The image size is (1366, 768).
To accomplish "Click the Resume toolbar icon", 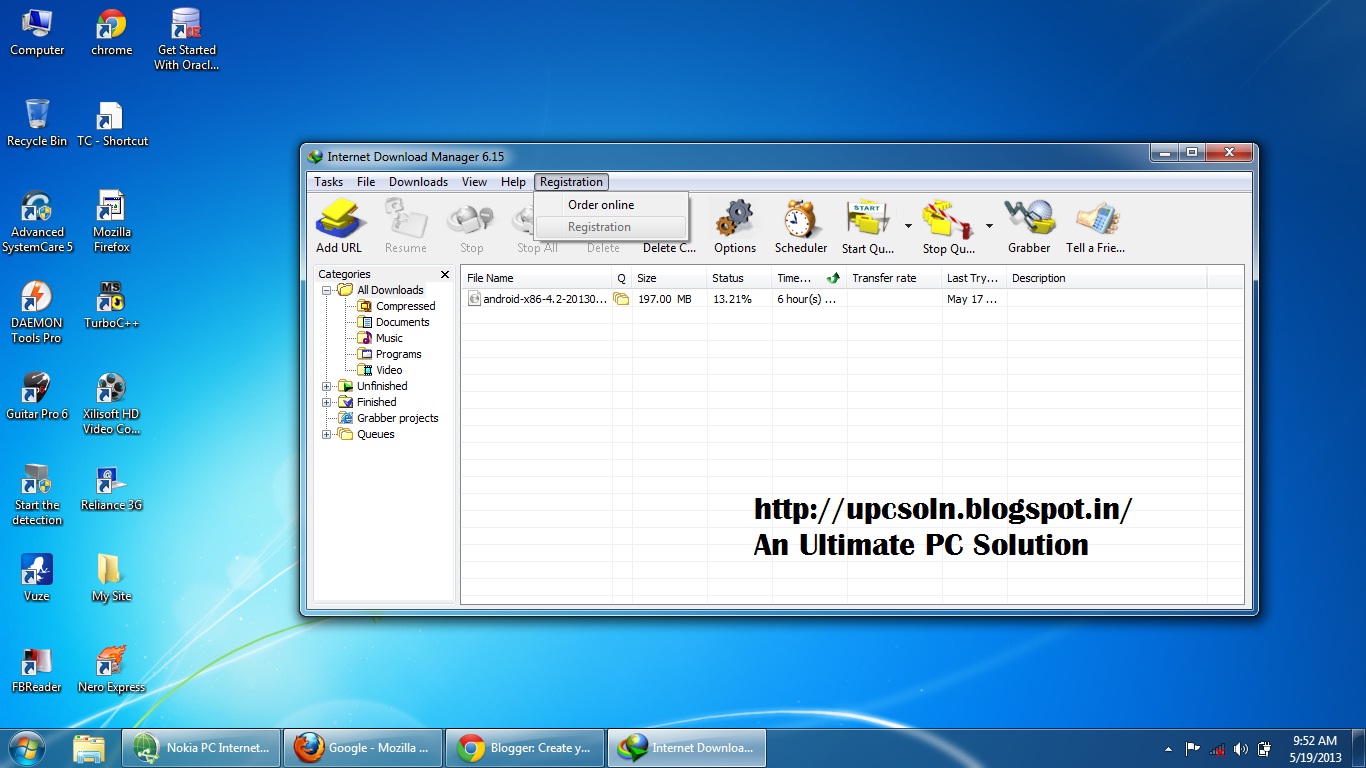I will pyautogui.click(x=405, y=226).
